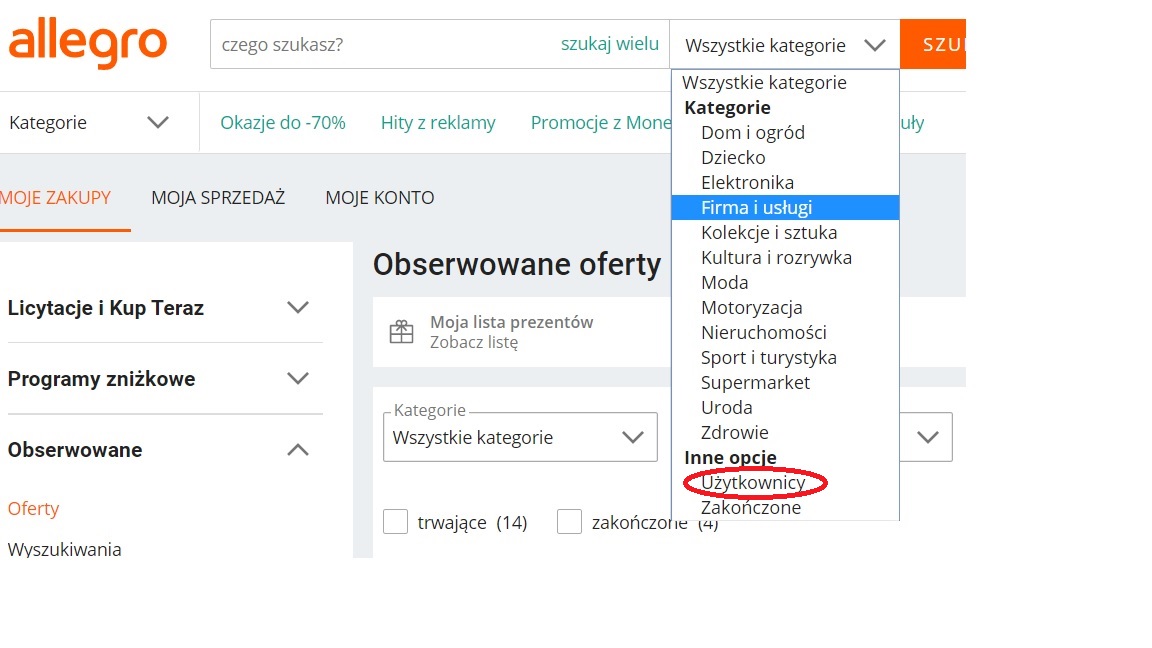Click the czego szukasz search field

[x=380, y=45]
